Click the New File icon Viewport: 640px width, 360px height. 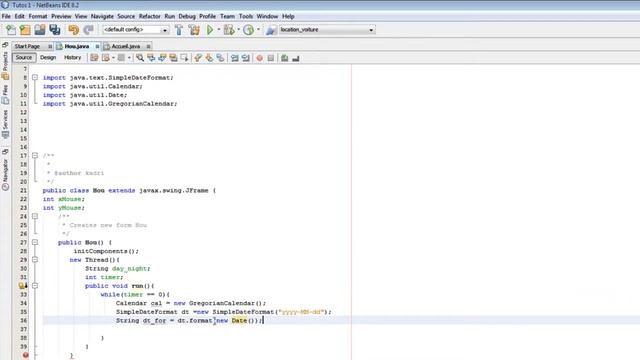point(11,30)
